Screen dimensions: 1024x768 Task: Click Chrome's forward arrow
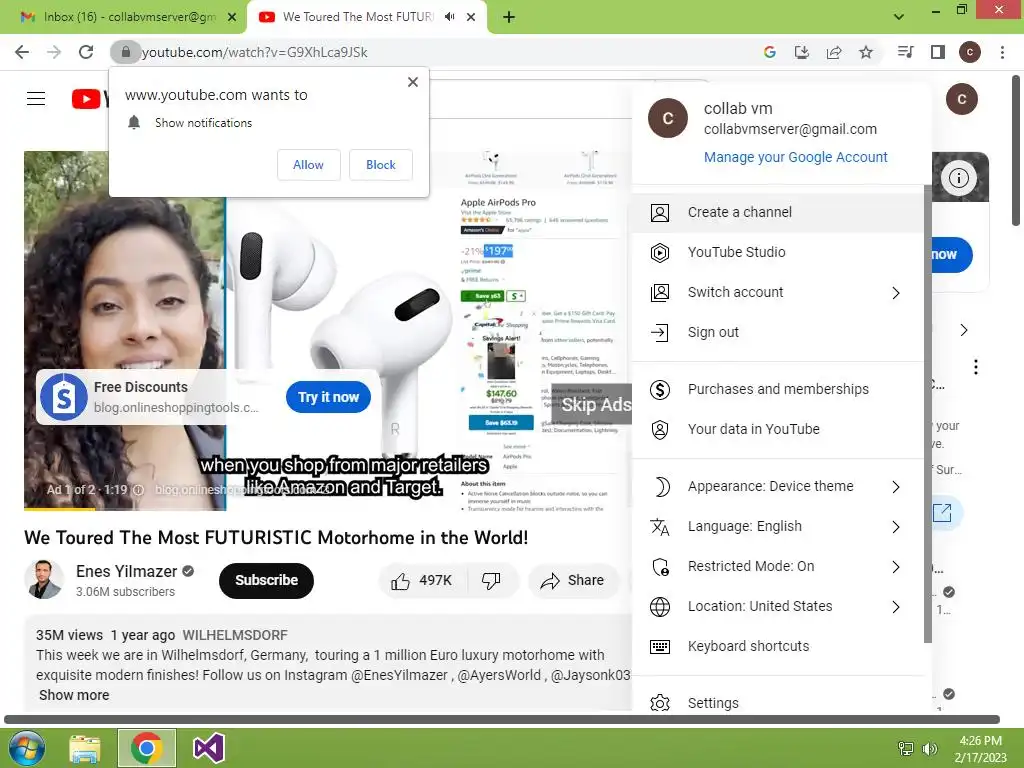coord(54,52)
